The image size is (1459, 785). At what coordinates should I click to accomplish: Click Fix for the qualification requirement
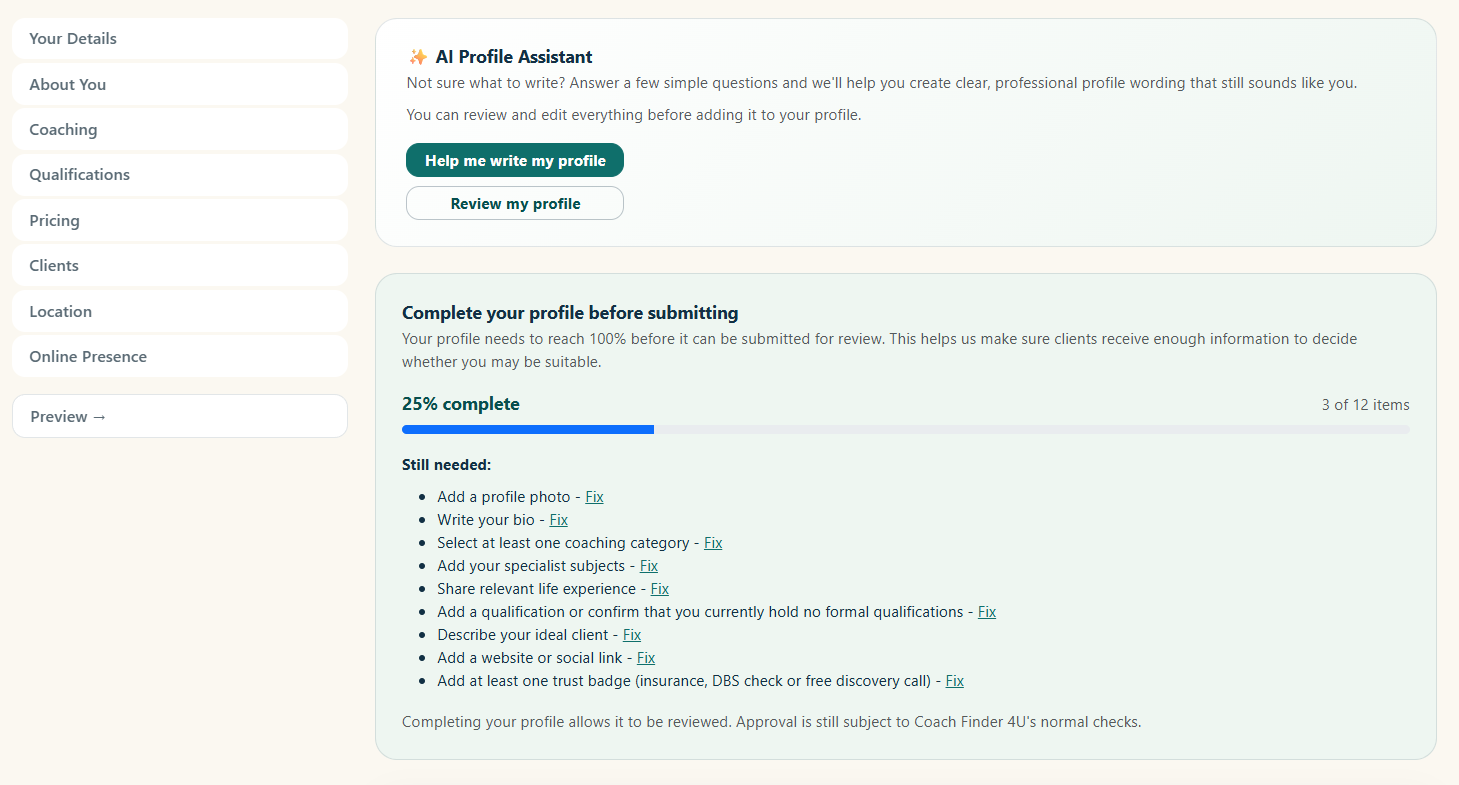click(x=987, y=612)
